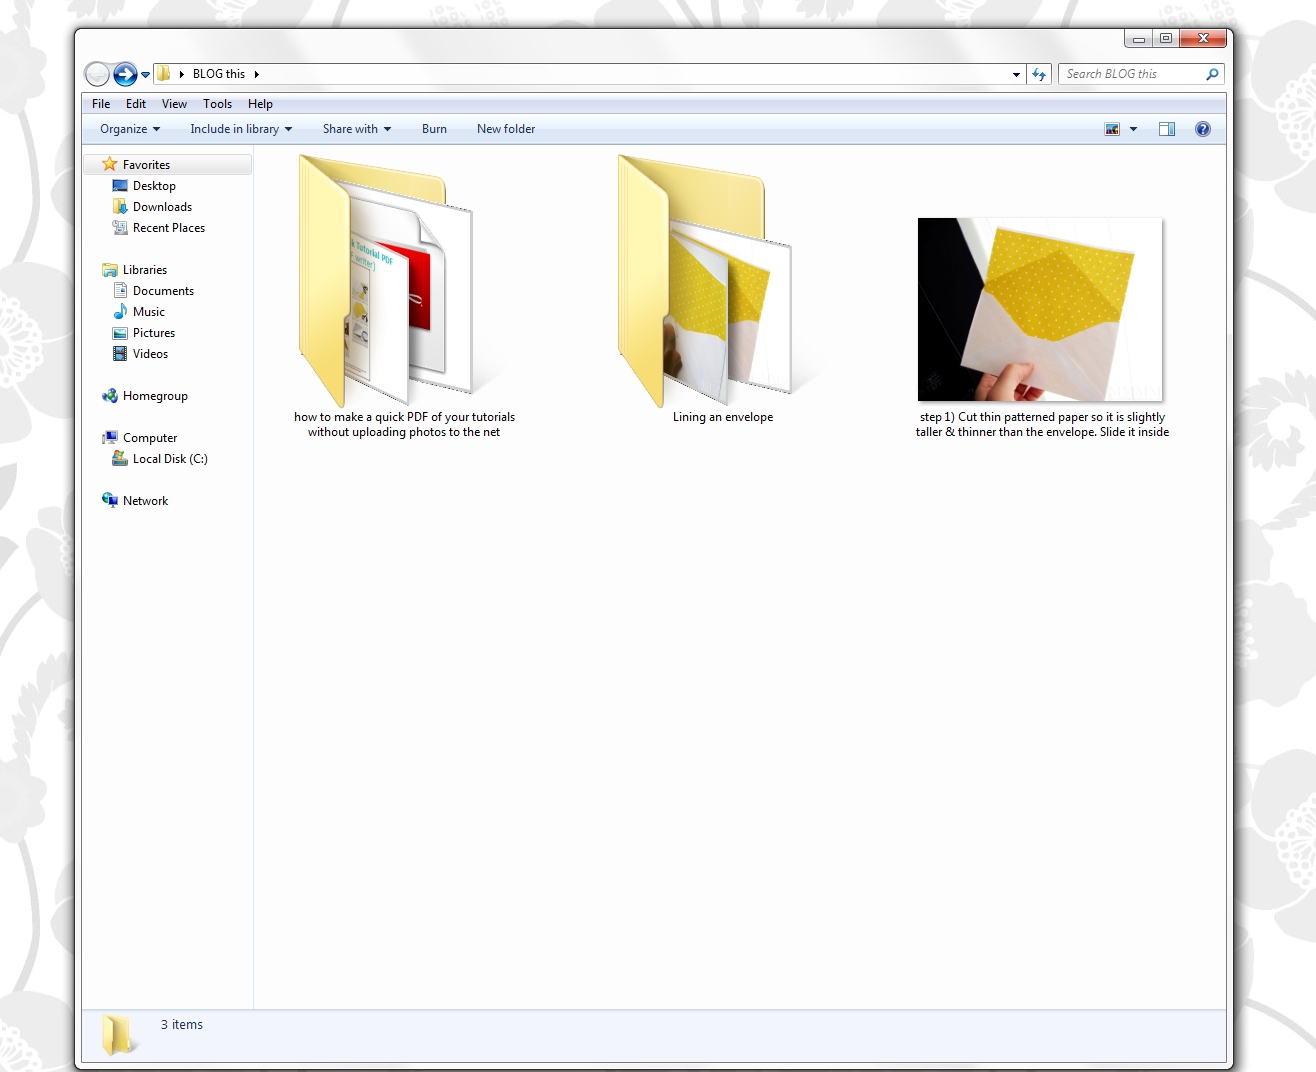1316x1072 pixels.
Task: Refresh the current folder view
Action: 1039,74
